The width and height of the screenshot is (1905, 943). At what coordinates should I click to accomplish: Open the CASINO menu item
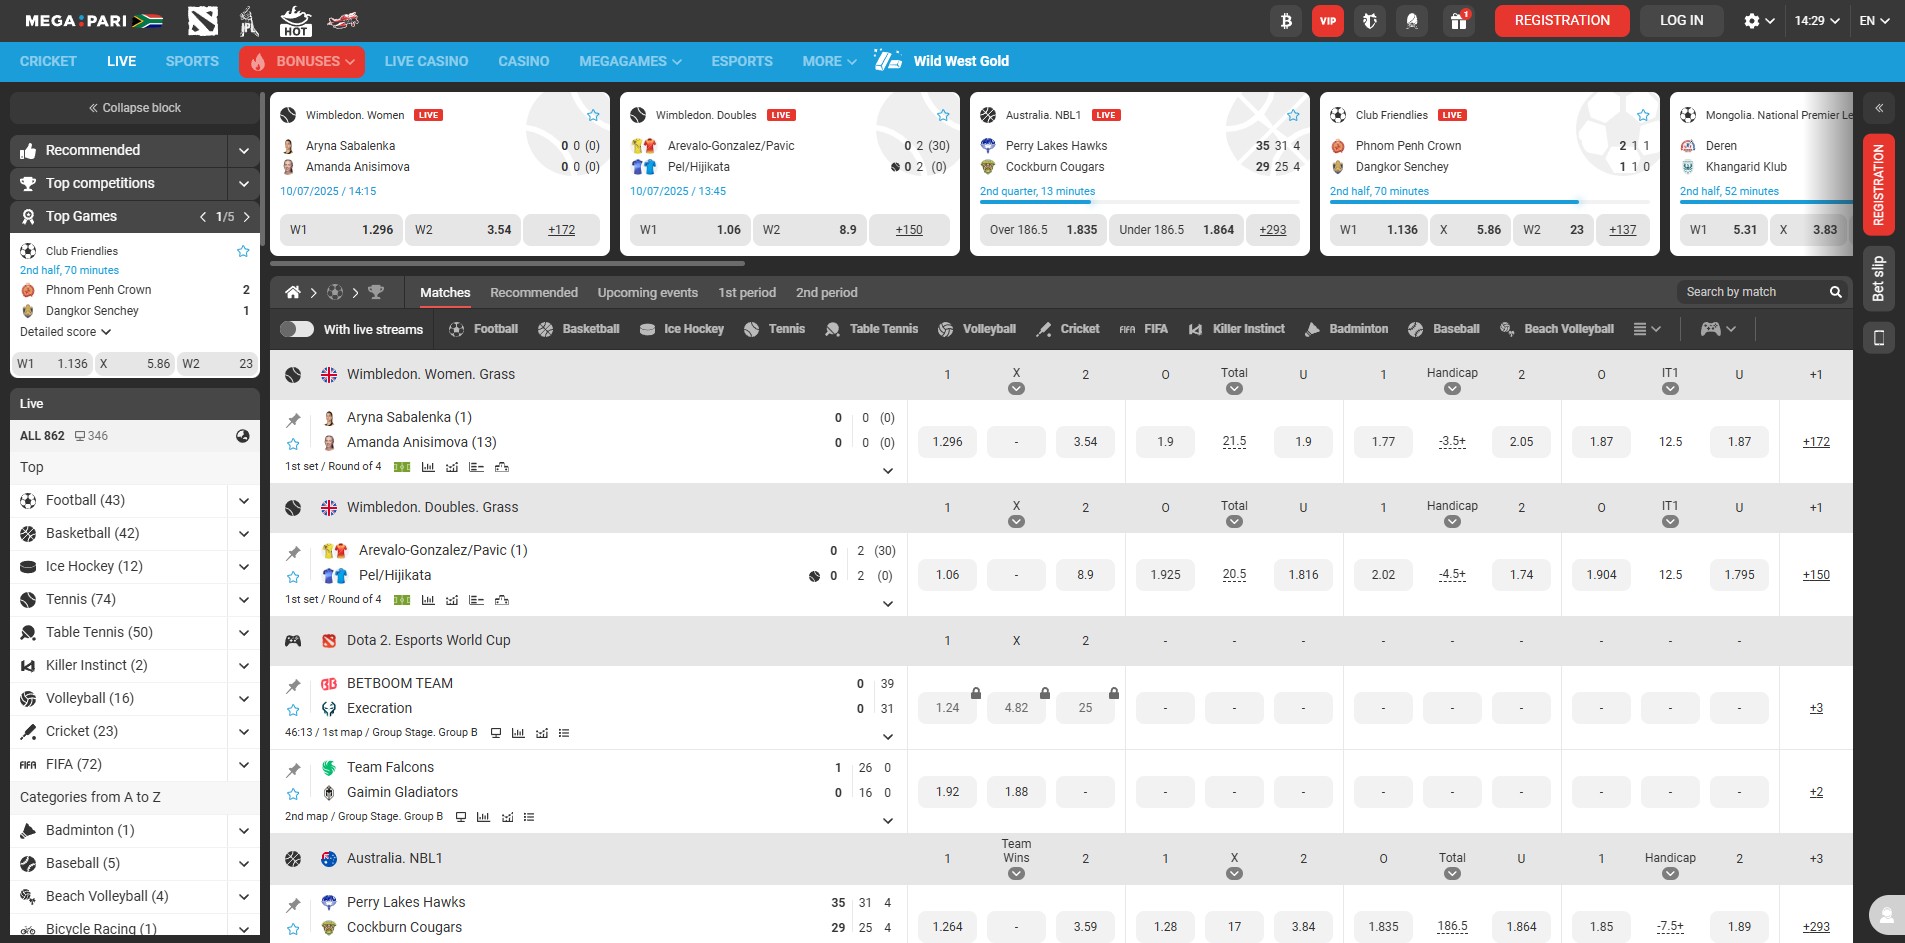(x=523, y=61)
